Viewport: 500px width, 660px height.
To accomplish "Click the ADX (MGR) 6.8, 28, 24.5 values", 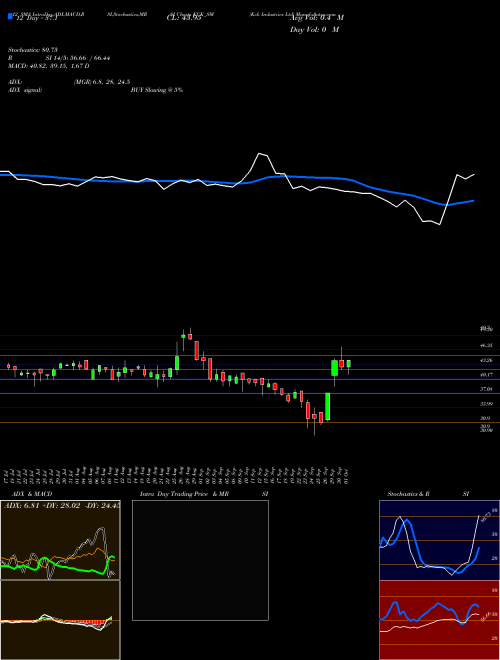I will tap(69, 82).
